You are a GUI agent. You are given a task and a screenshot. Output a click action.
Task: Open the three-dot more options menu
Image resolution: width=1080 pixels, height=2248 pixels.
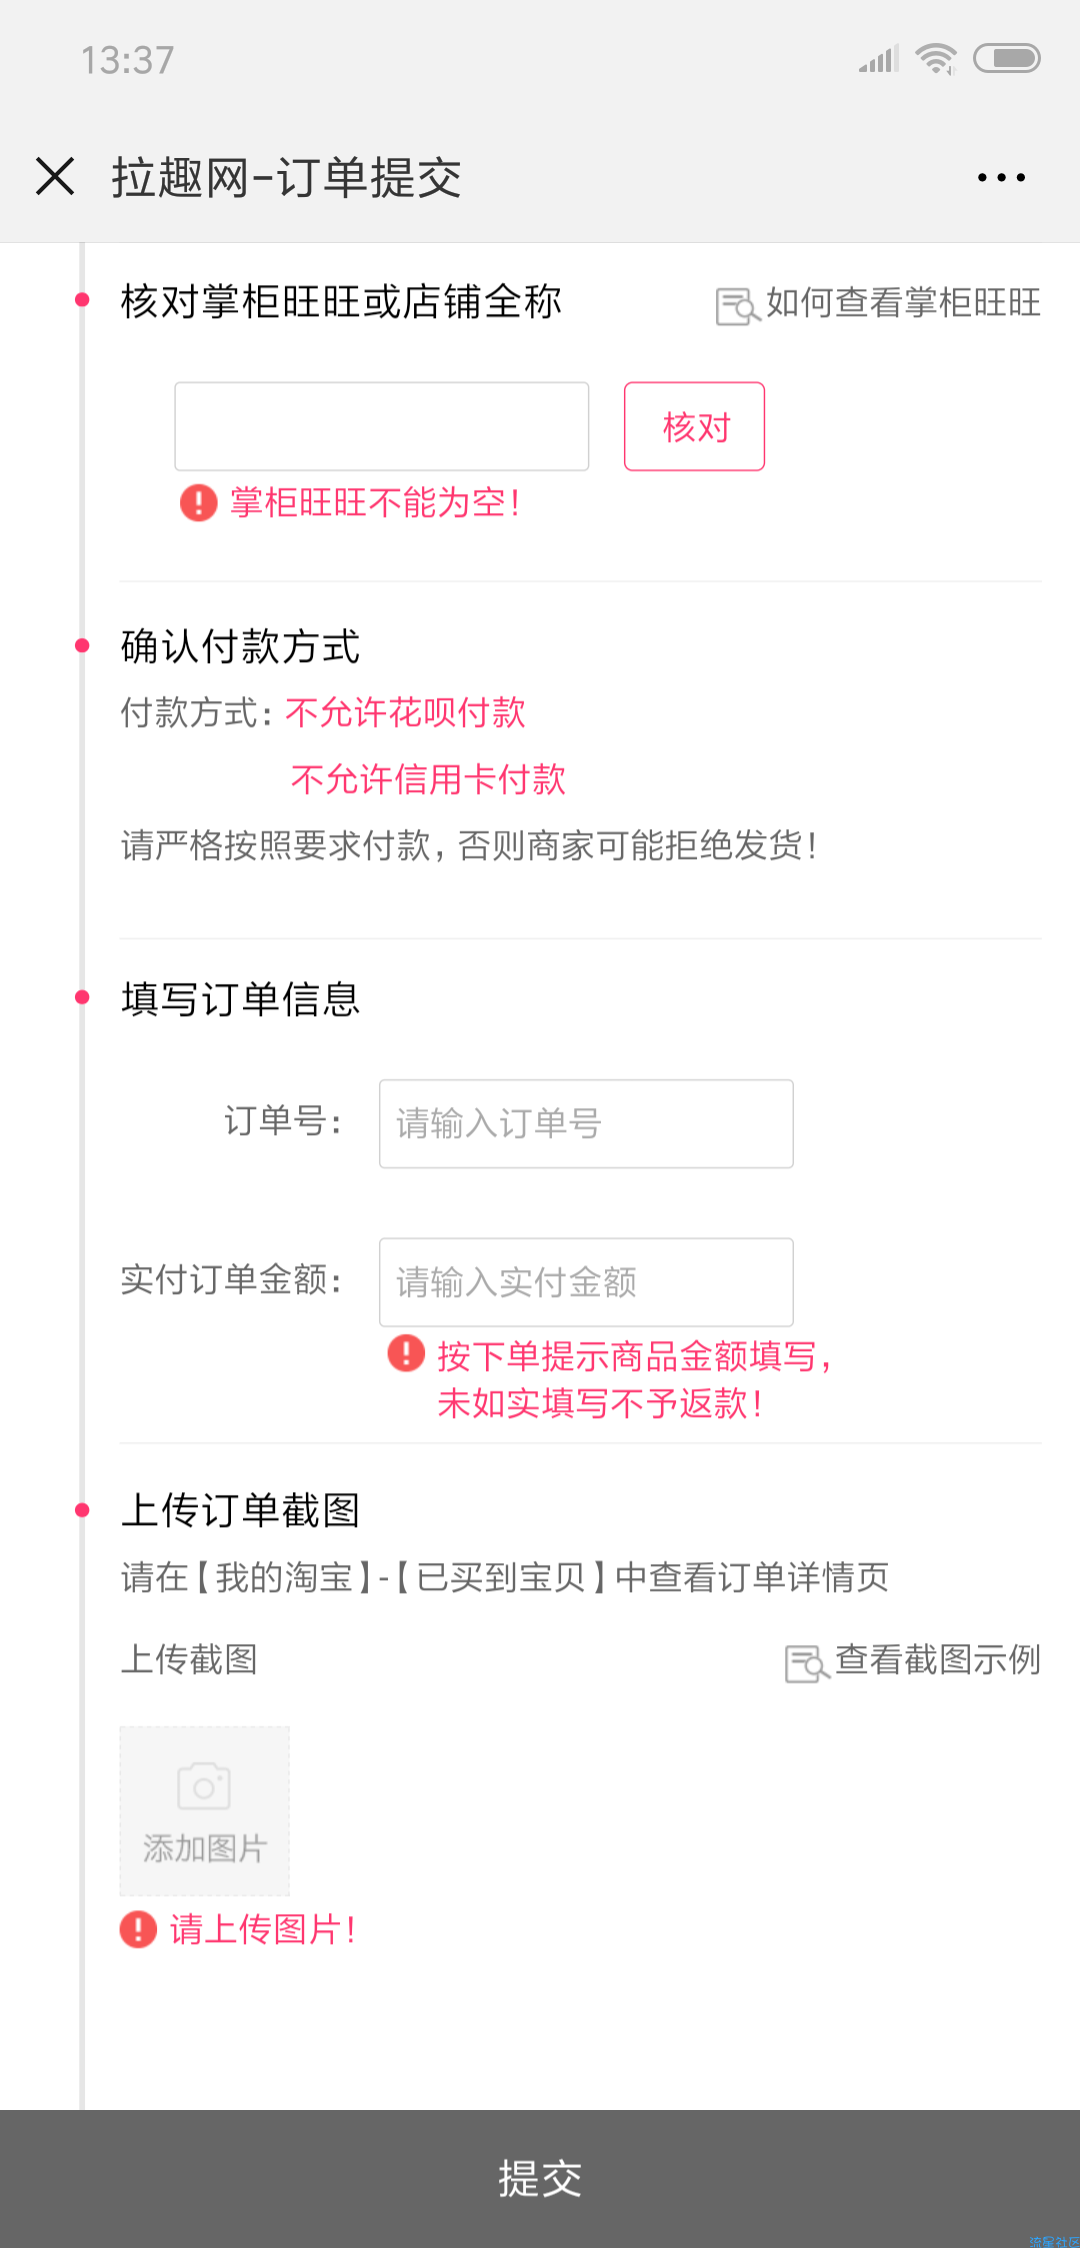point(1001,178)
